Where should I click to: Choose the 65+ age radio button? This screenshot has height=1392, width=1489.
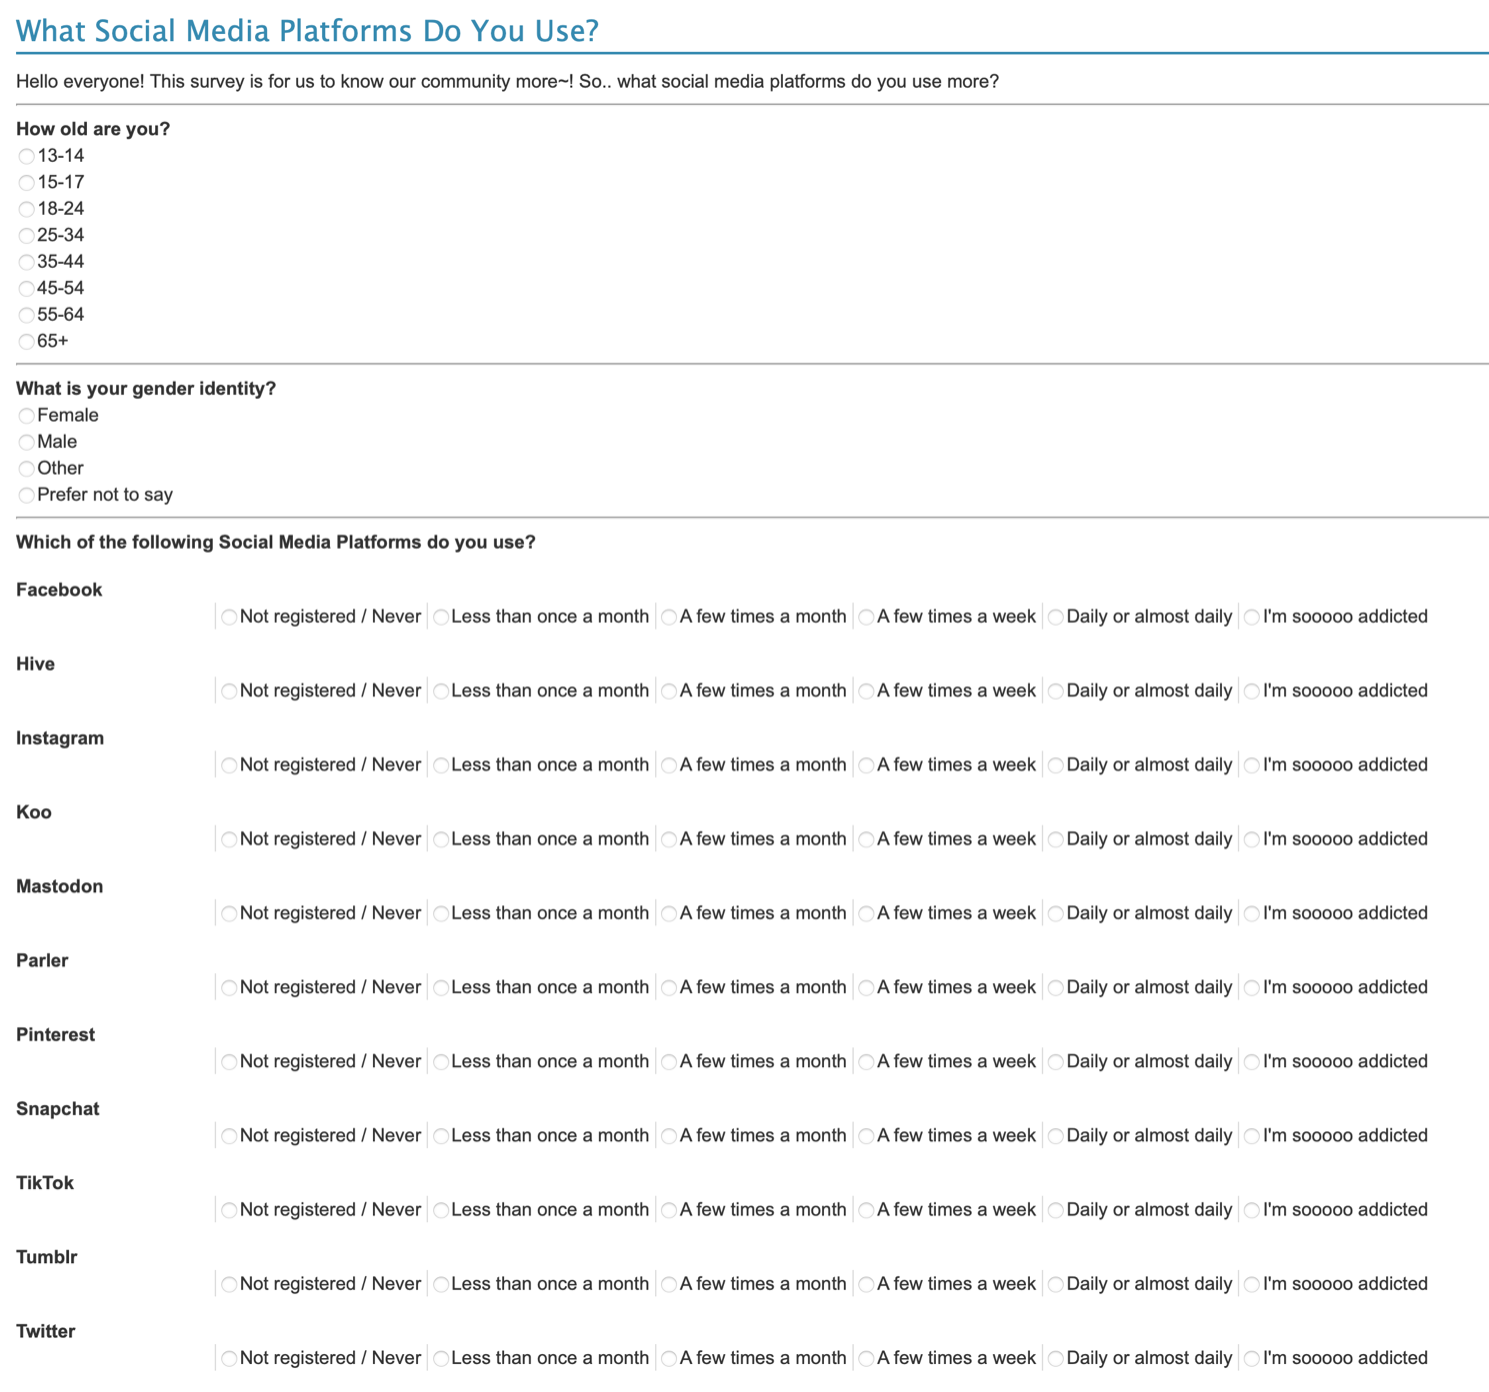pyautogui.click(x=27, y=342)
